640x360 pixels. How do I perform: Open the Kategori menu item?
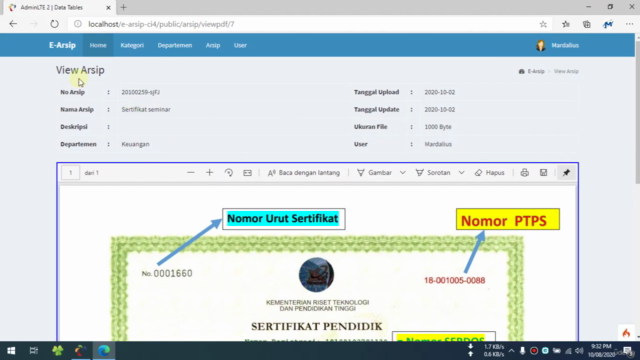[x=132, y=45]
